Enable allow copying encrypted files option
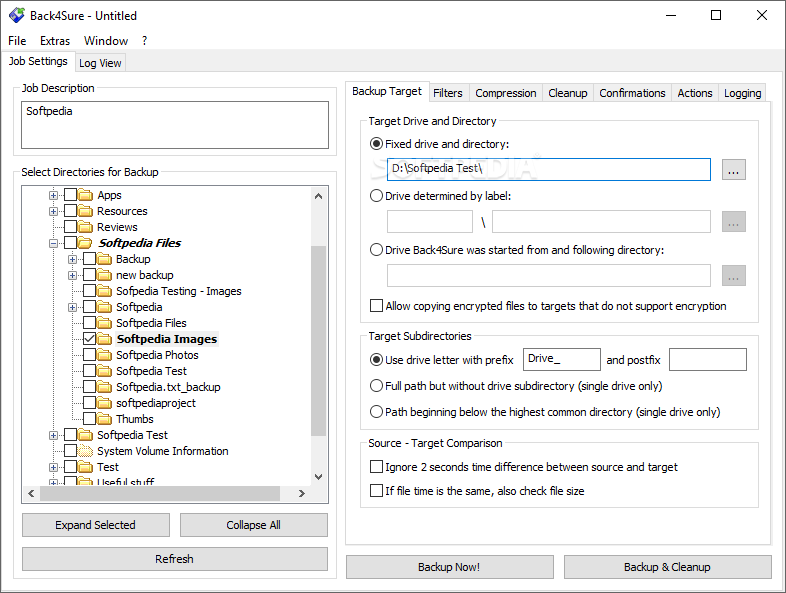The width and height of the screenshot is (786, 593). tap(376, 306)
